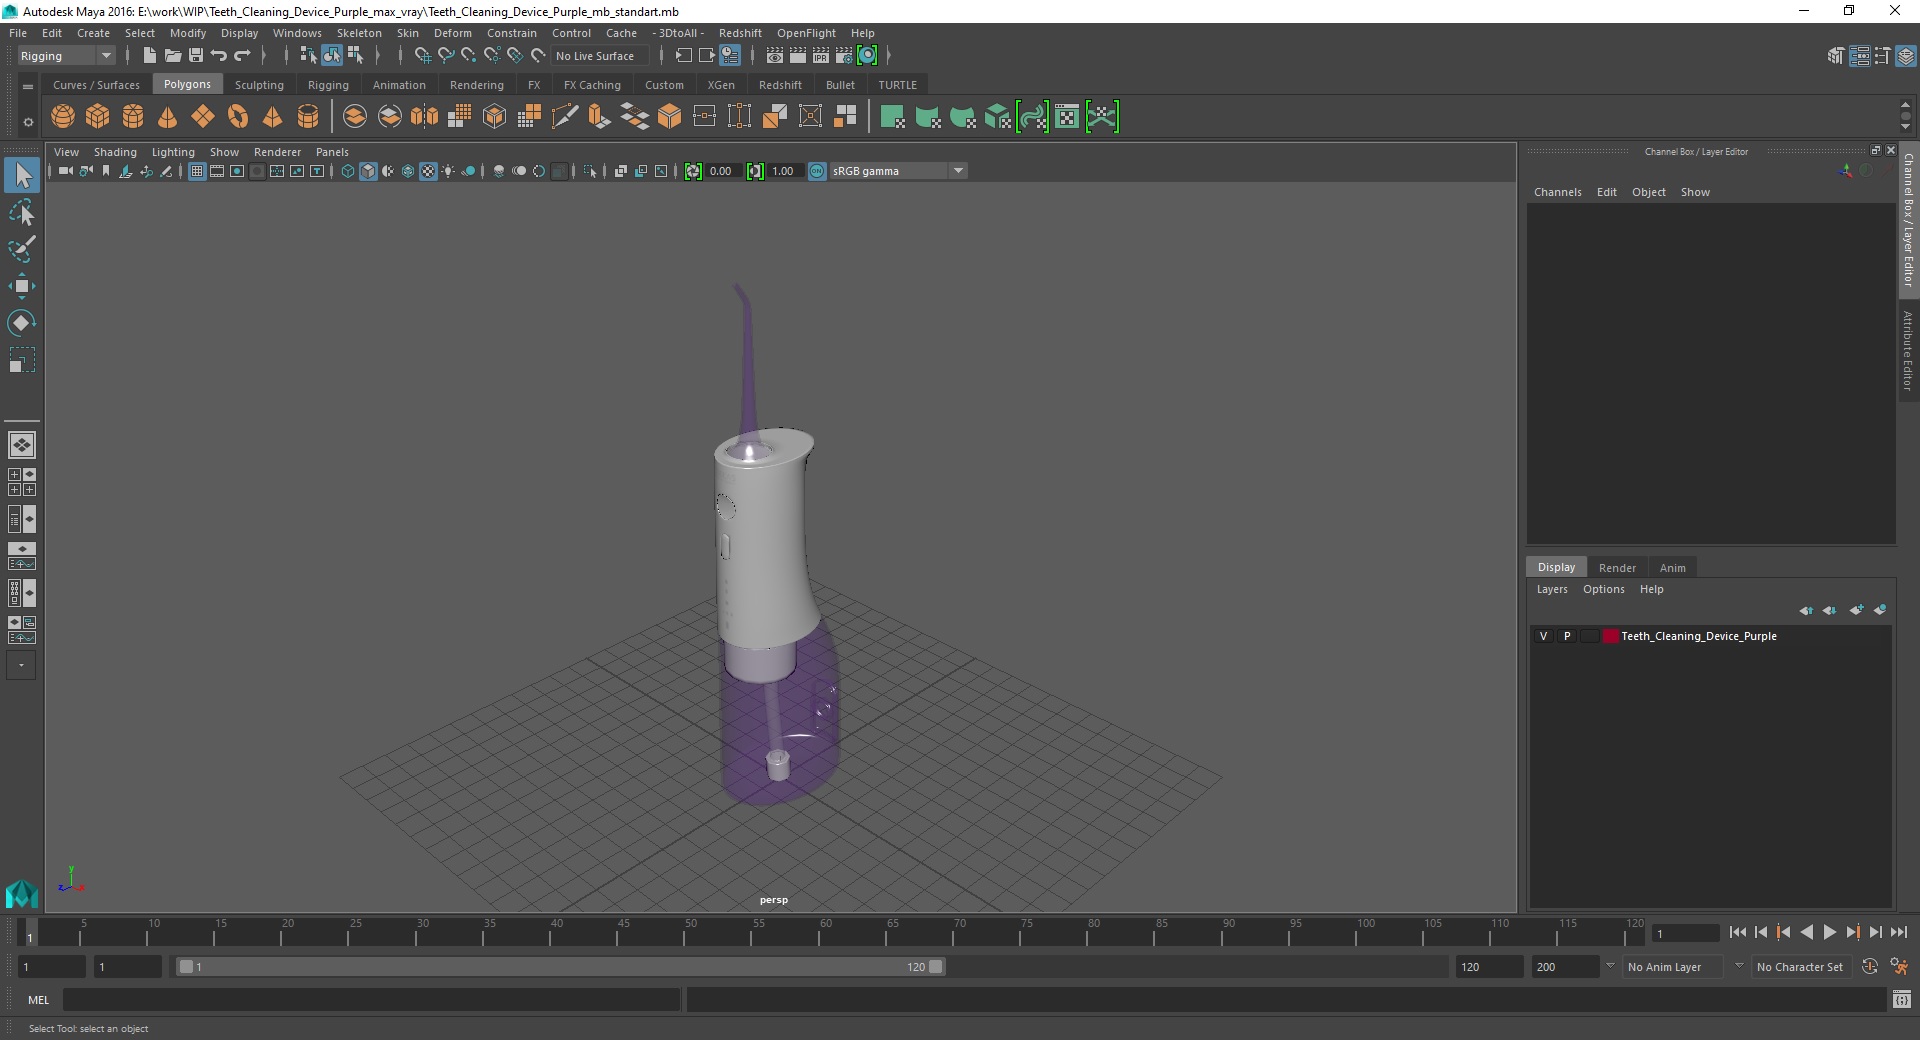Activate the Rotate tool
This screenshot has height=1040, width=1920.
click(22, 323)
